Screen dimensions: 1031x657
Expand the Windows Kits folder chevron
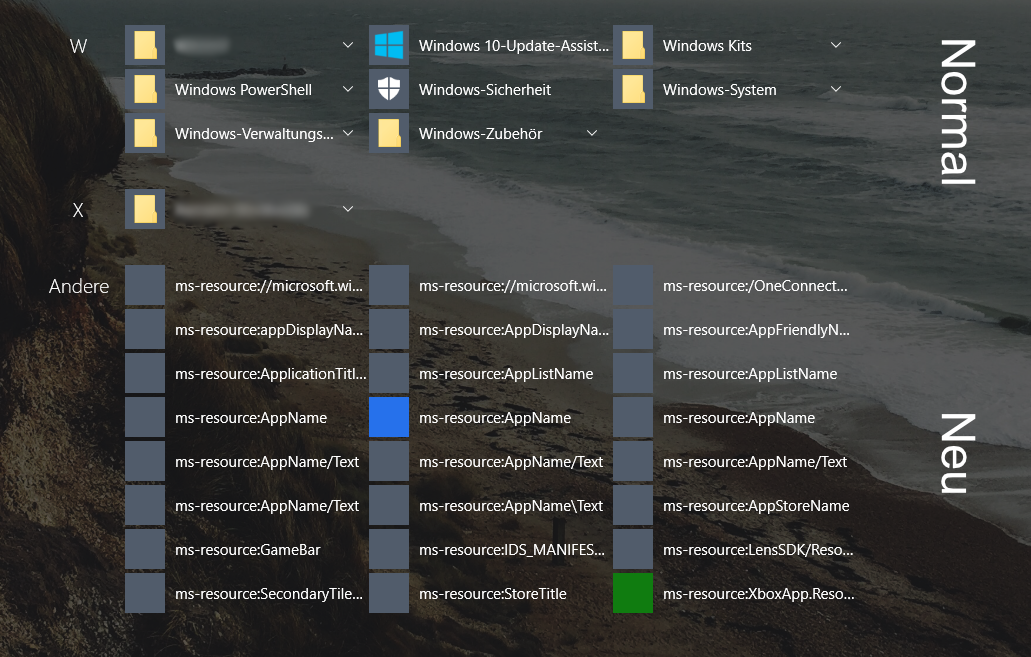[x=836, y=45]
